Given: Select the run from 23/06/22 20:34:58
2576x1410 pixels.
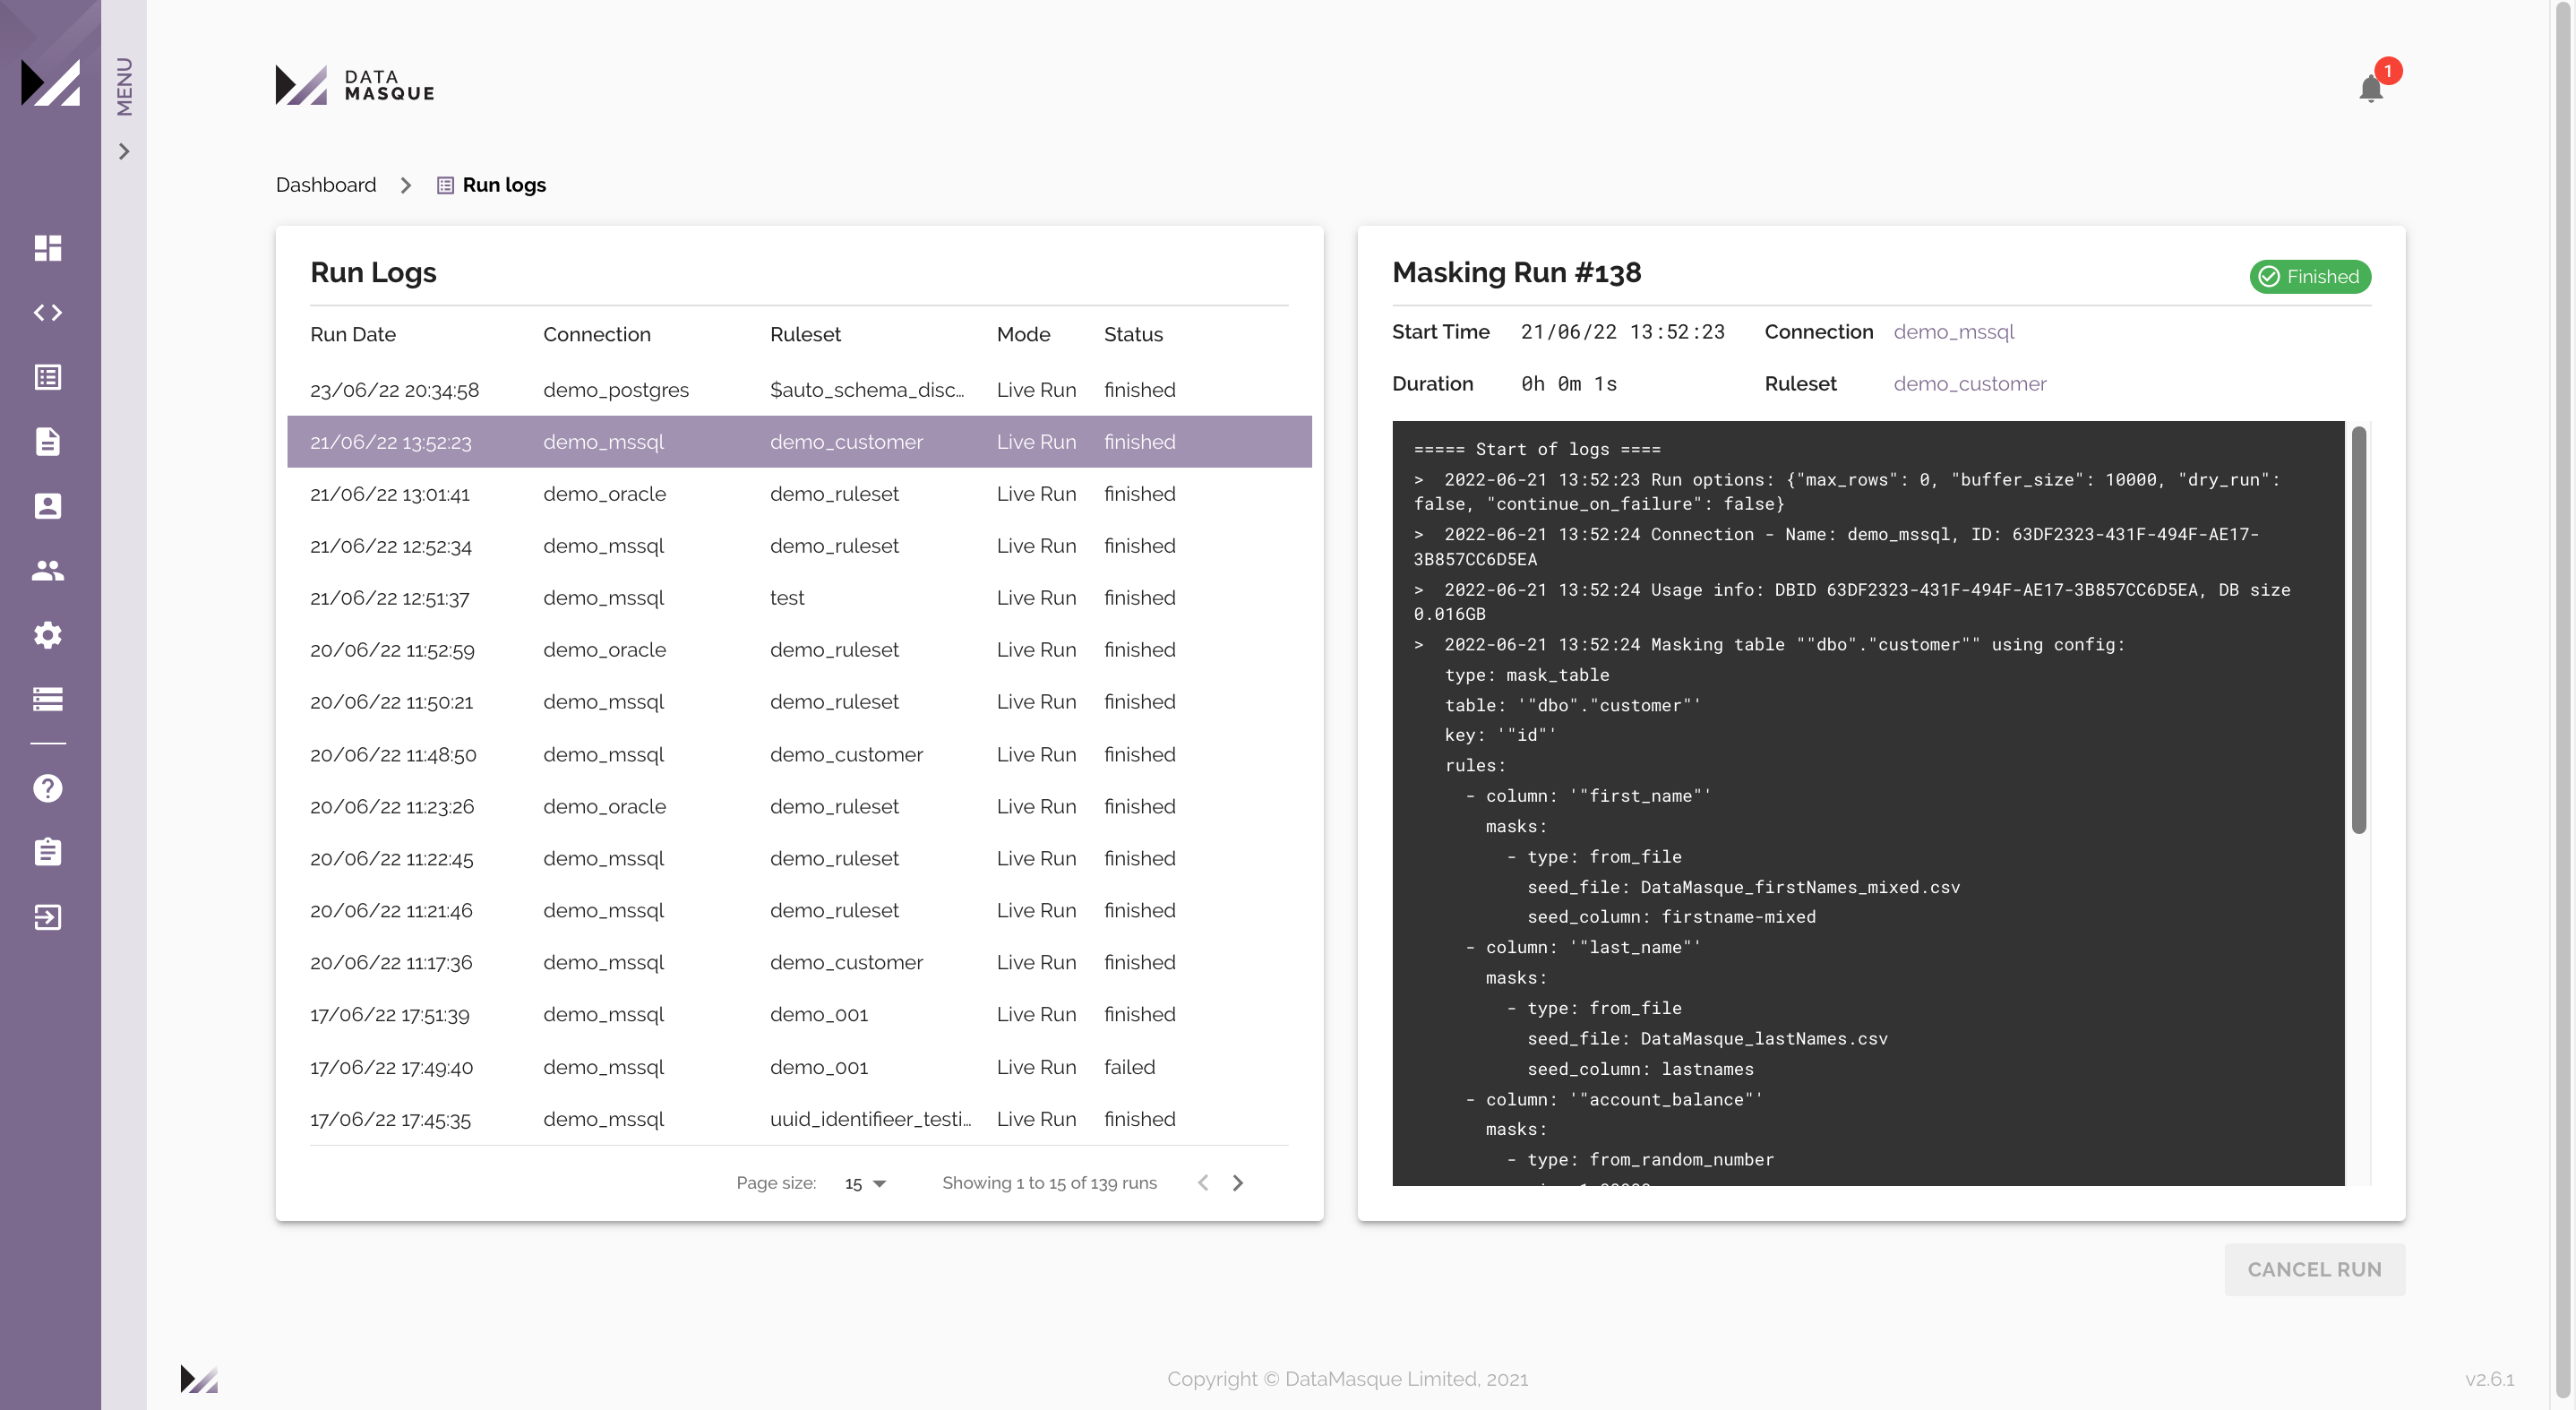Looking at the screenshot, I should click(799, 390).
